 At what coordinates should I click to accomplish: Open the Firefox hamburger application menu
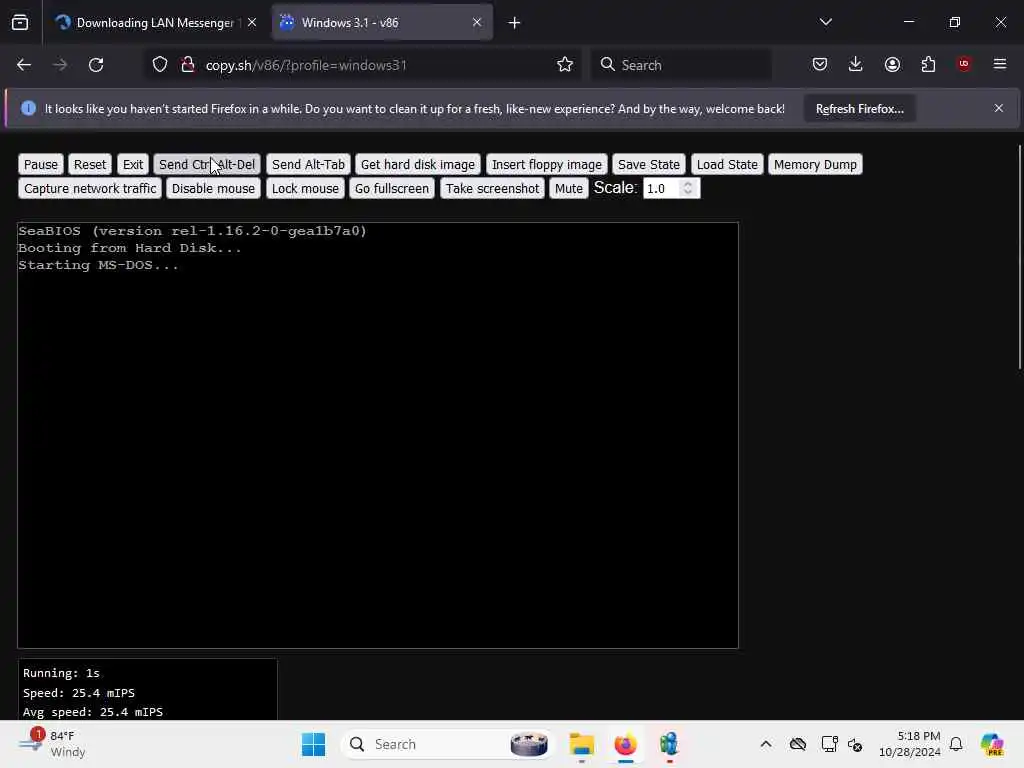1000,64
